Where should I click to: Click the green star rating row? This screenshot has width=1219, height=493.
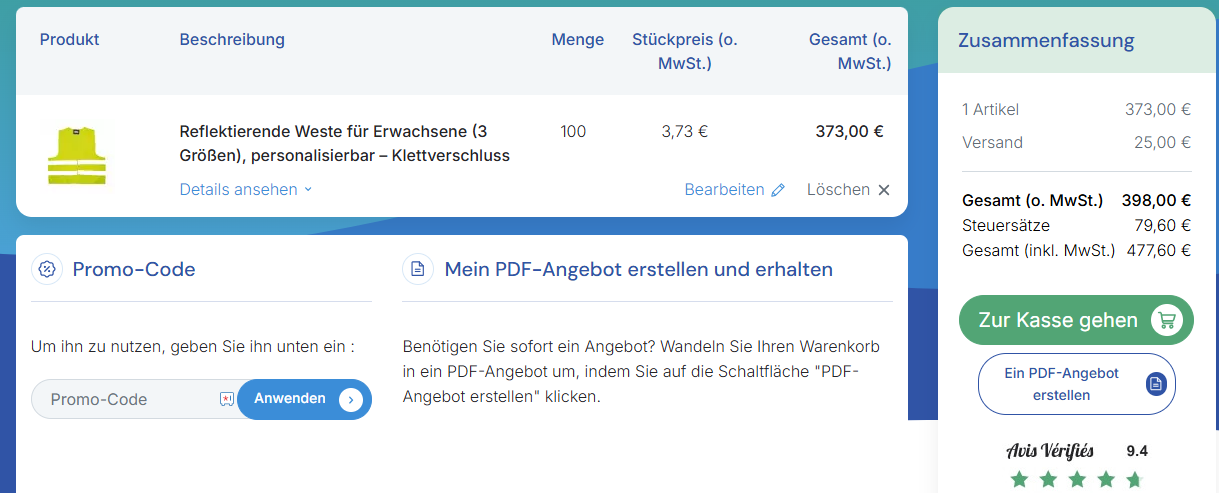[x=1076, y=480]
